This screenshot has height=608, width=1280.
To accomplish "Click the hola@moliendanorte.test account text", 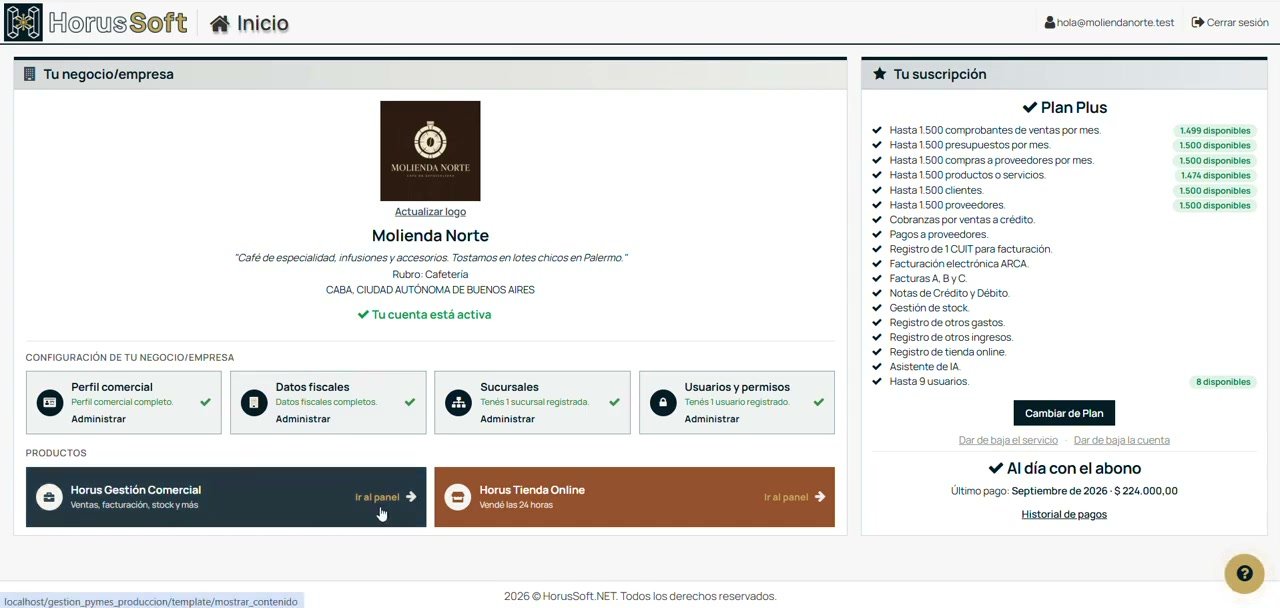I will point(1116,22).
